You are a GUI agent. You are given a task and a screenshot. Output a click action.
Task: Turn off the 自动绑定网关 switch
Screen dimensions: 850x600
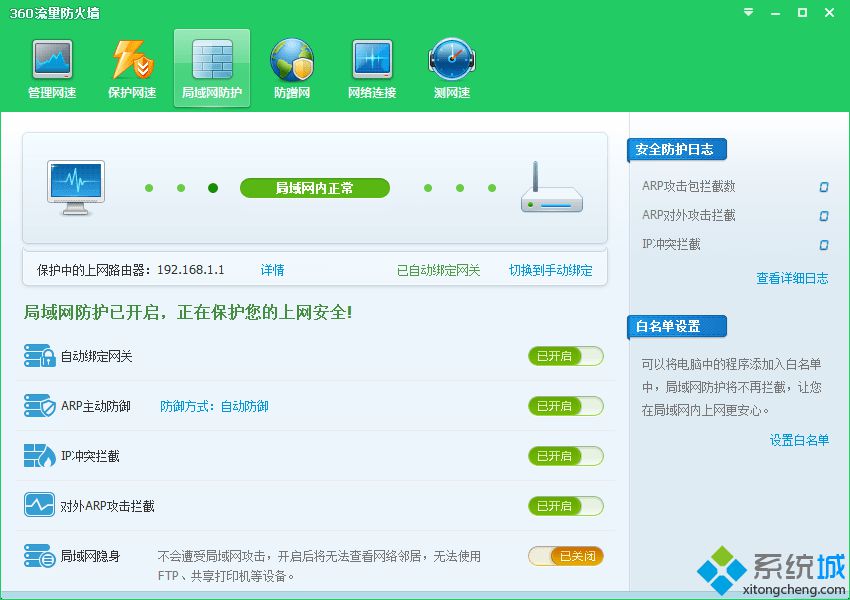566,356
